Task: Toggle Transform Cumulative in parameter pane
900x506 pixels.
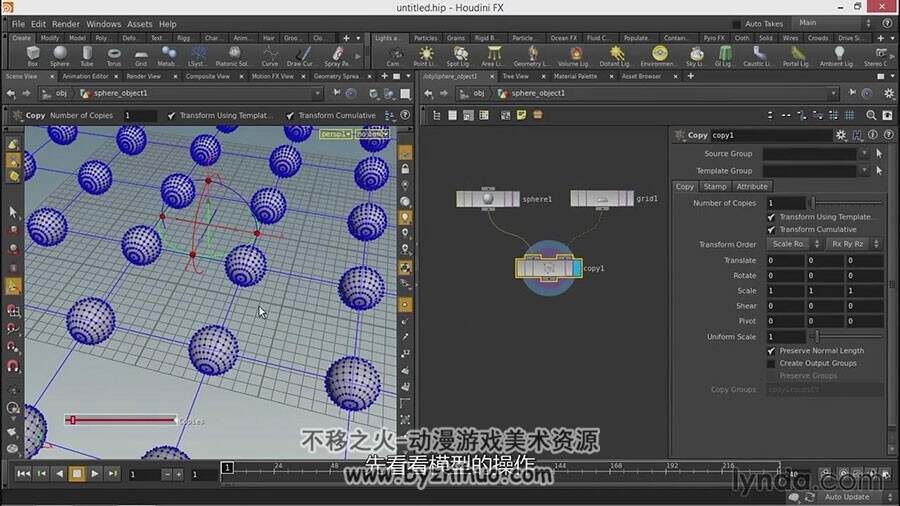Action: (771, 229)
